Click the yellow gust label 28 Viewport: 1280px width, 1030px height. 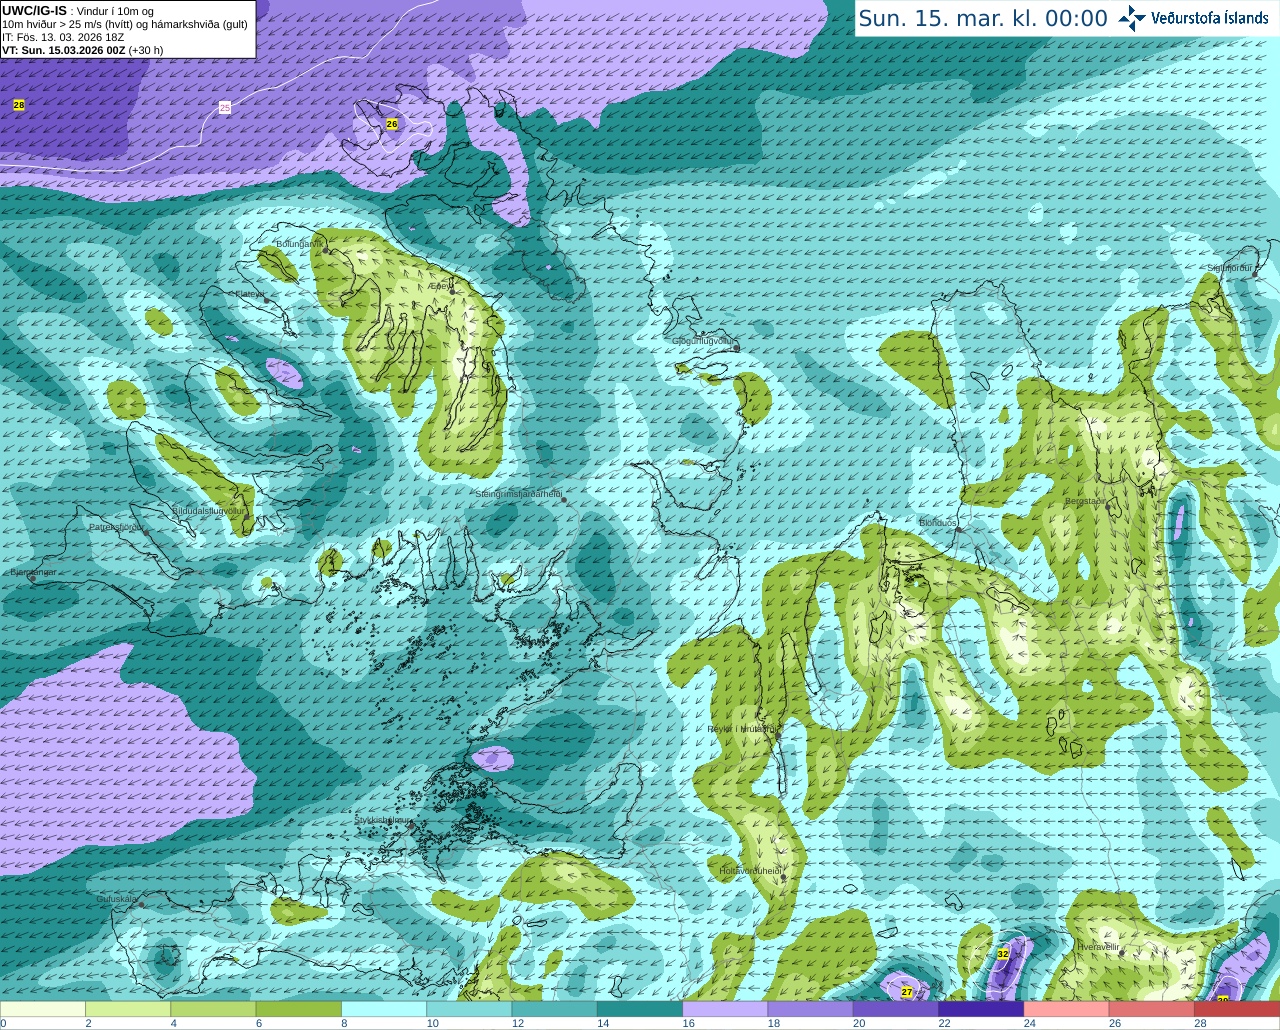point(19,105)
